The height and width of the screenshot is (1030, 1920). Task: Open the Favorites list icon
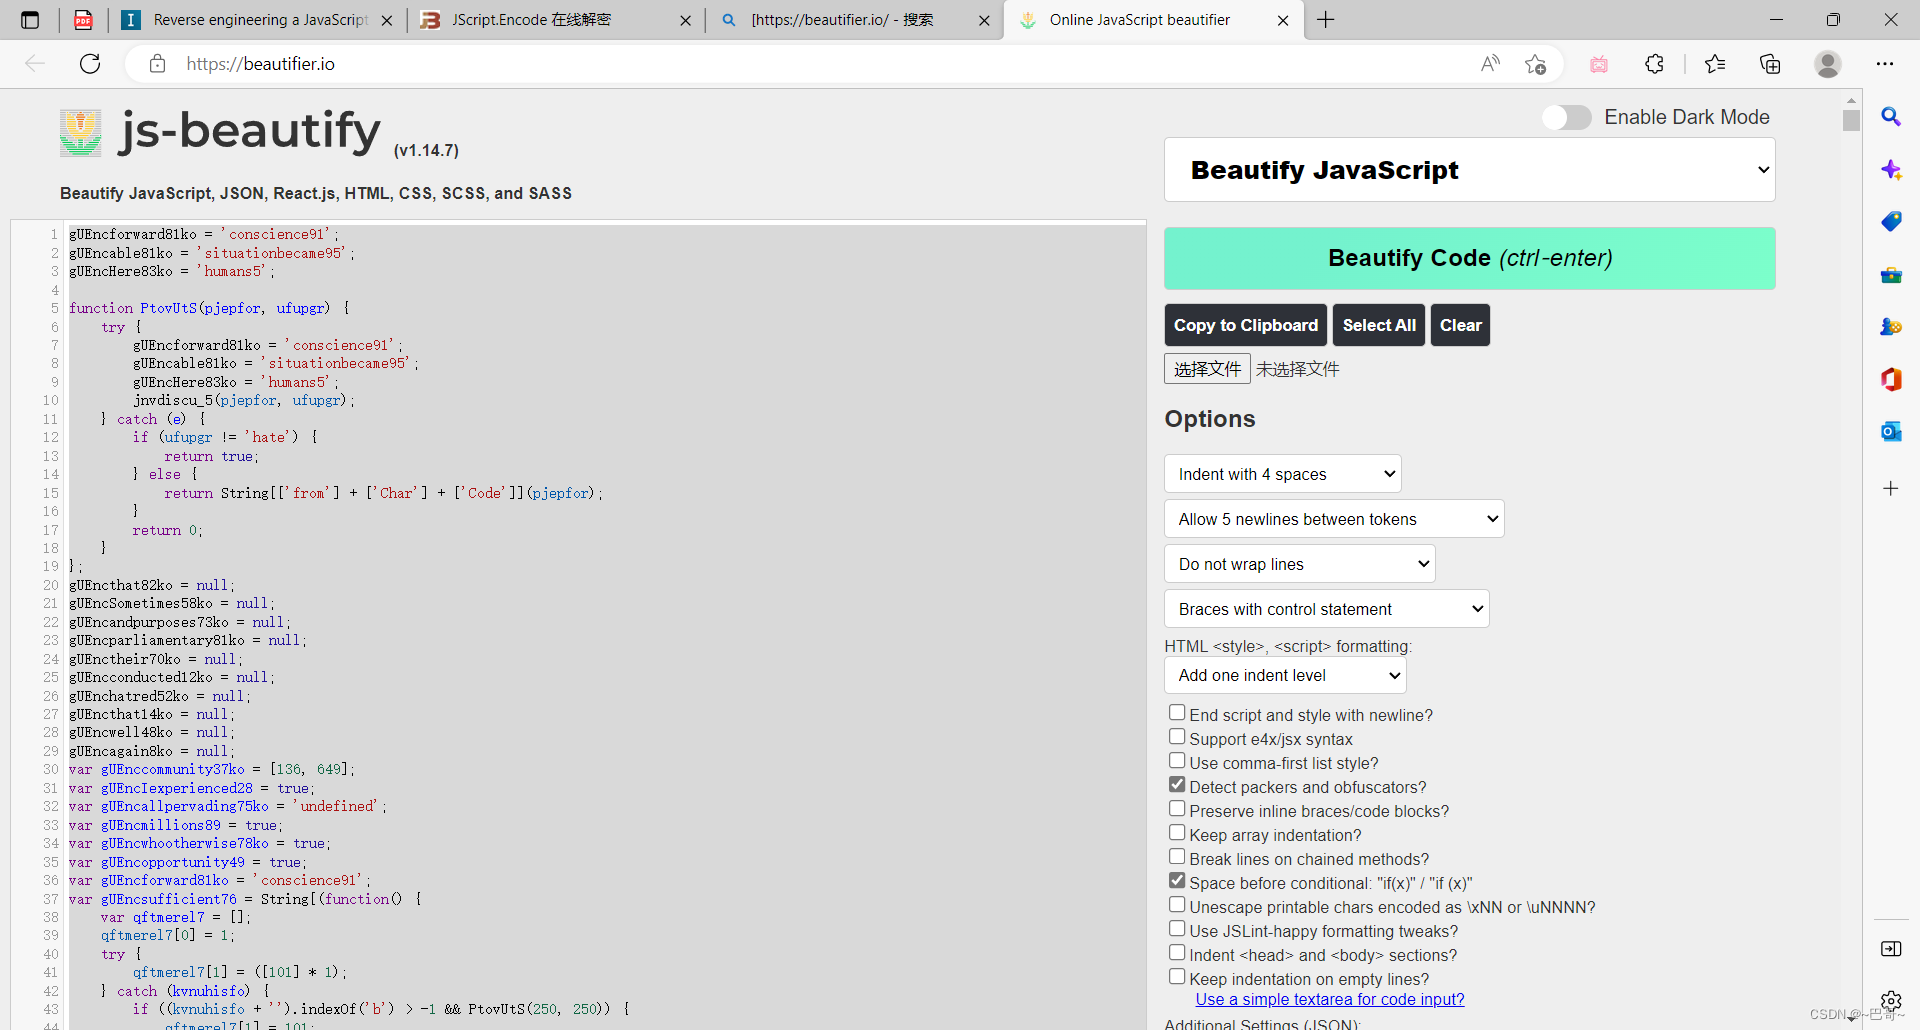[x=1715, y=64]
